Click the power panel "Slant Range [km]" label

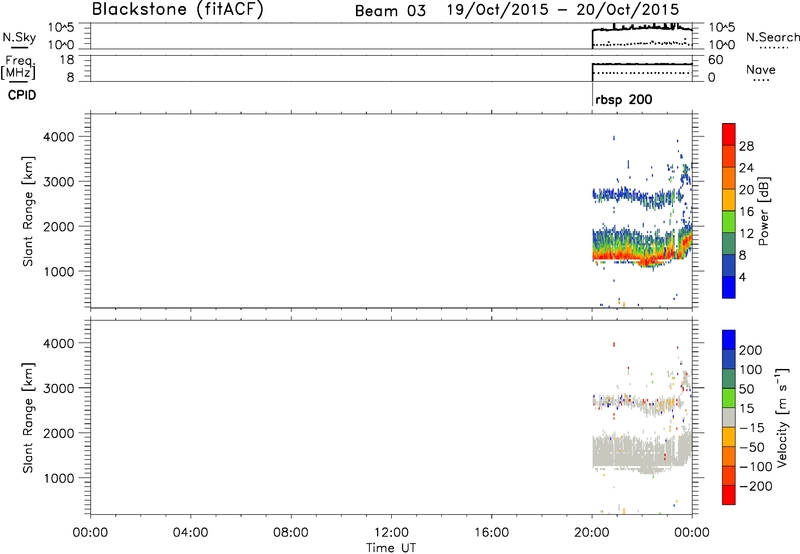click(28, 211)
